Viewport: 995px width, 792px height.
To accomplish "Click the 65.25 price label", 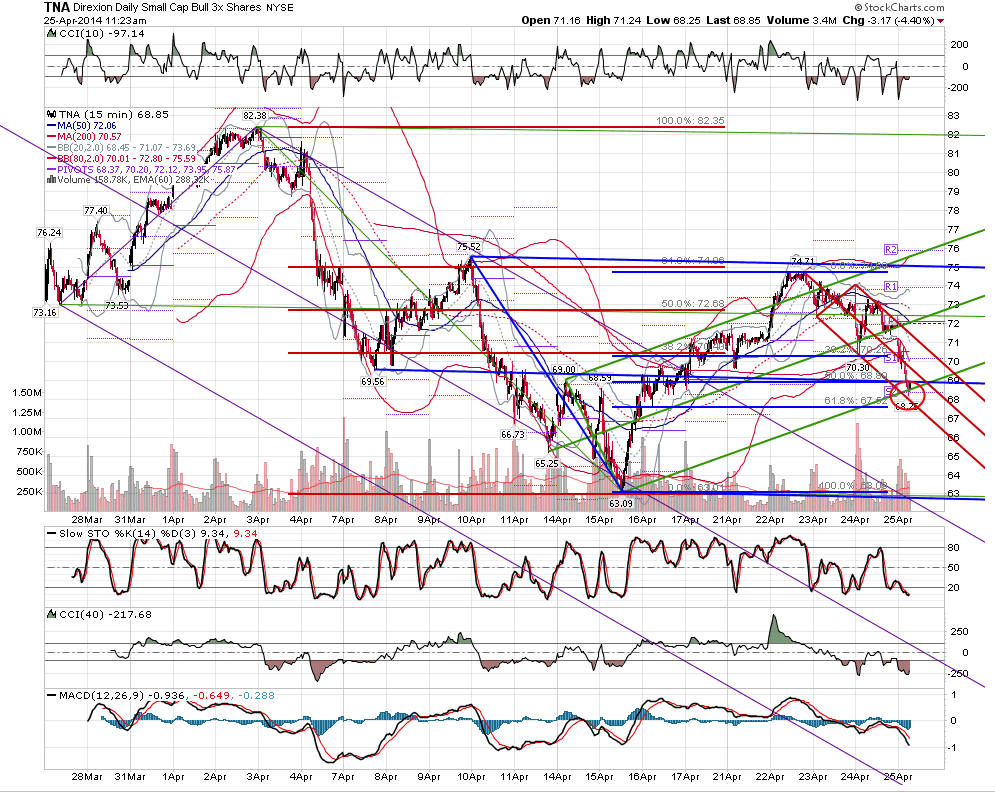I will pyautogui.click(x=546, y=464).
